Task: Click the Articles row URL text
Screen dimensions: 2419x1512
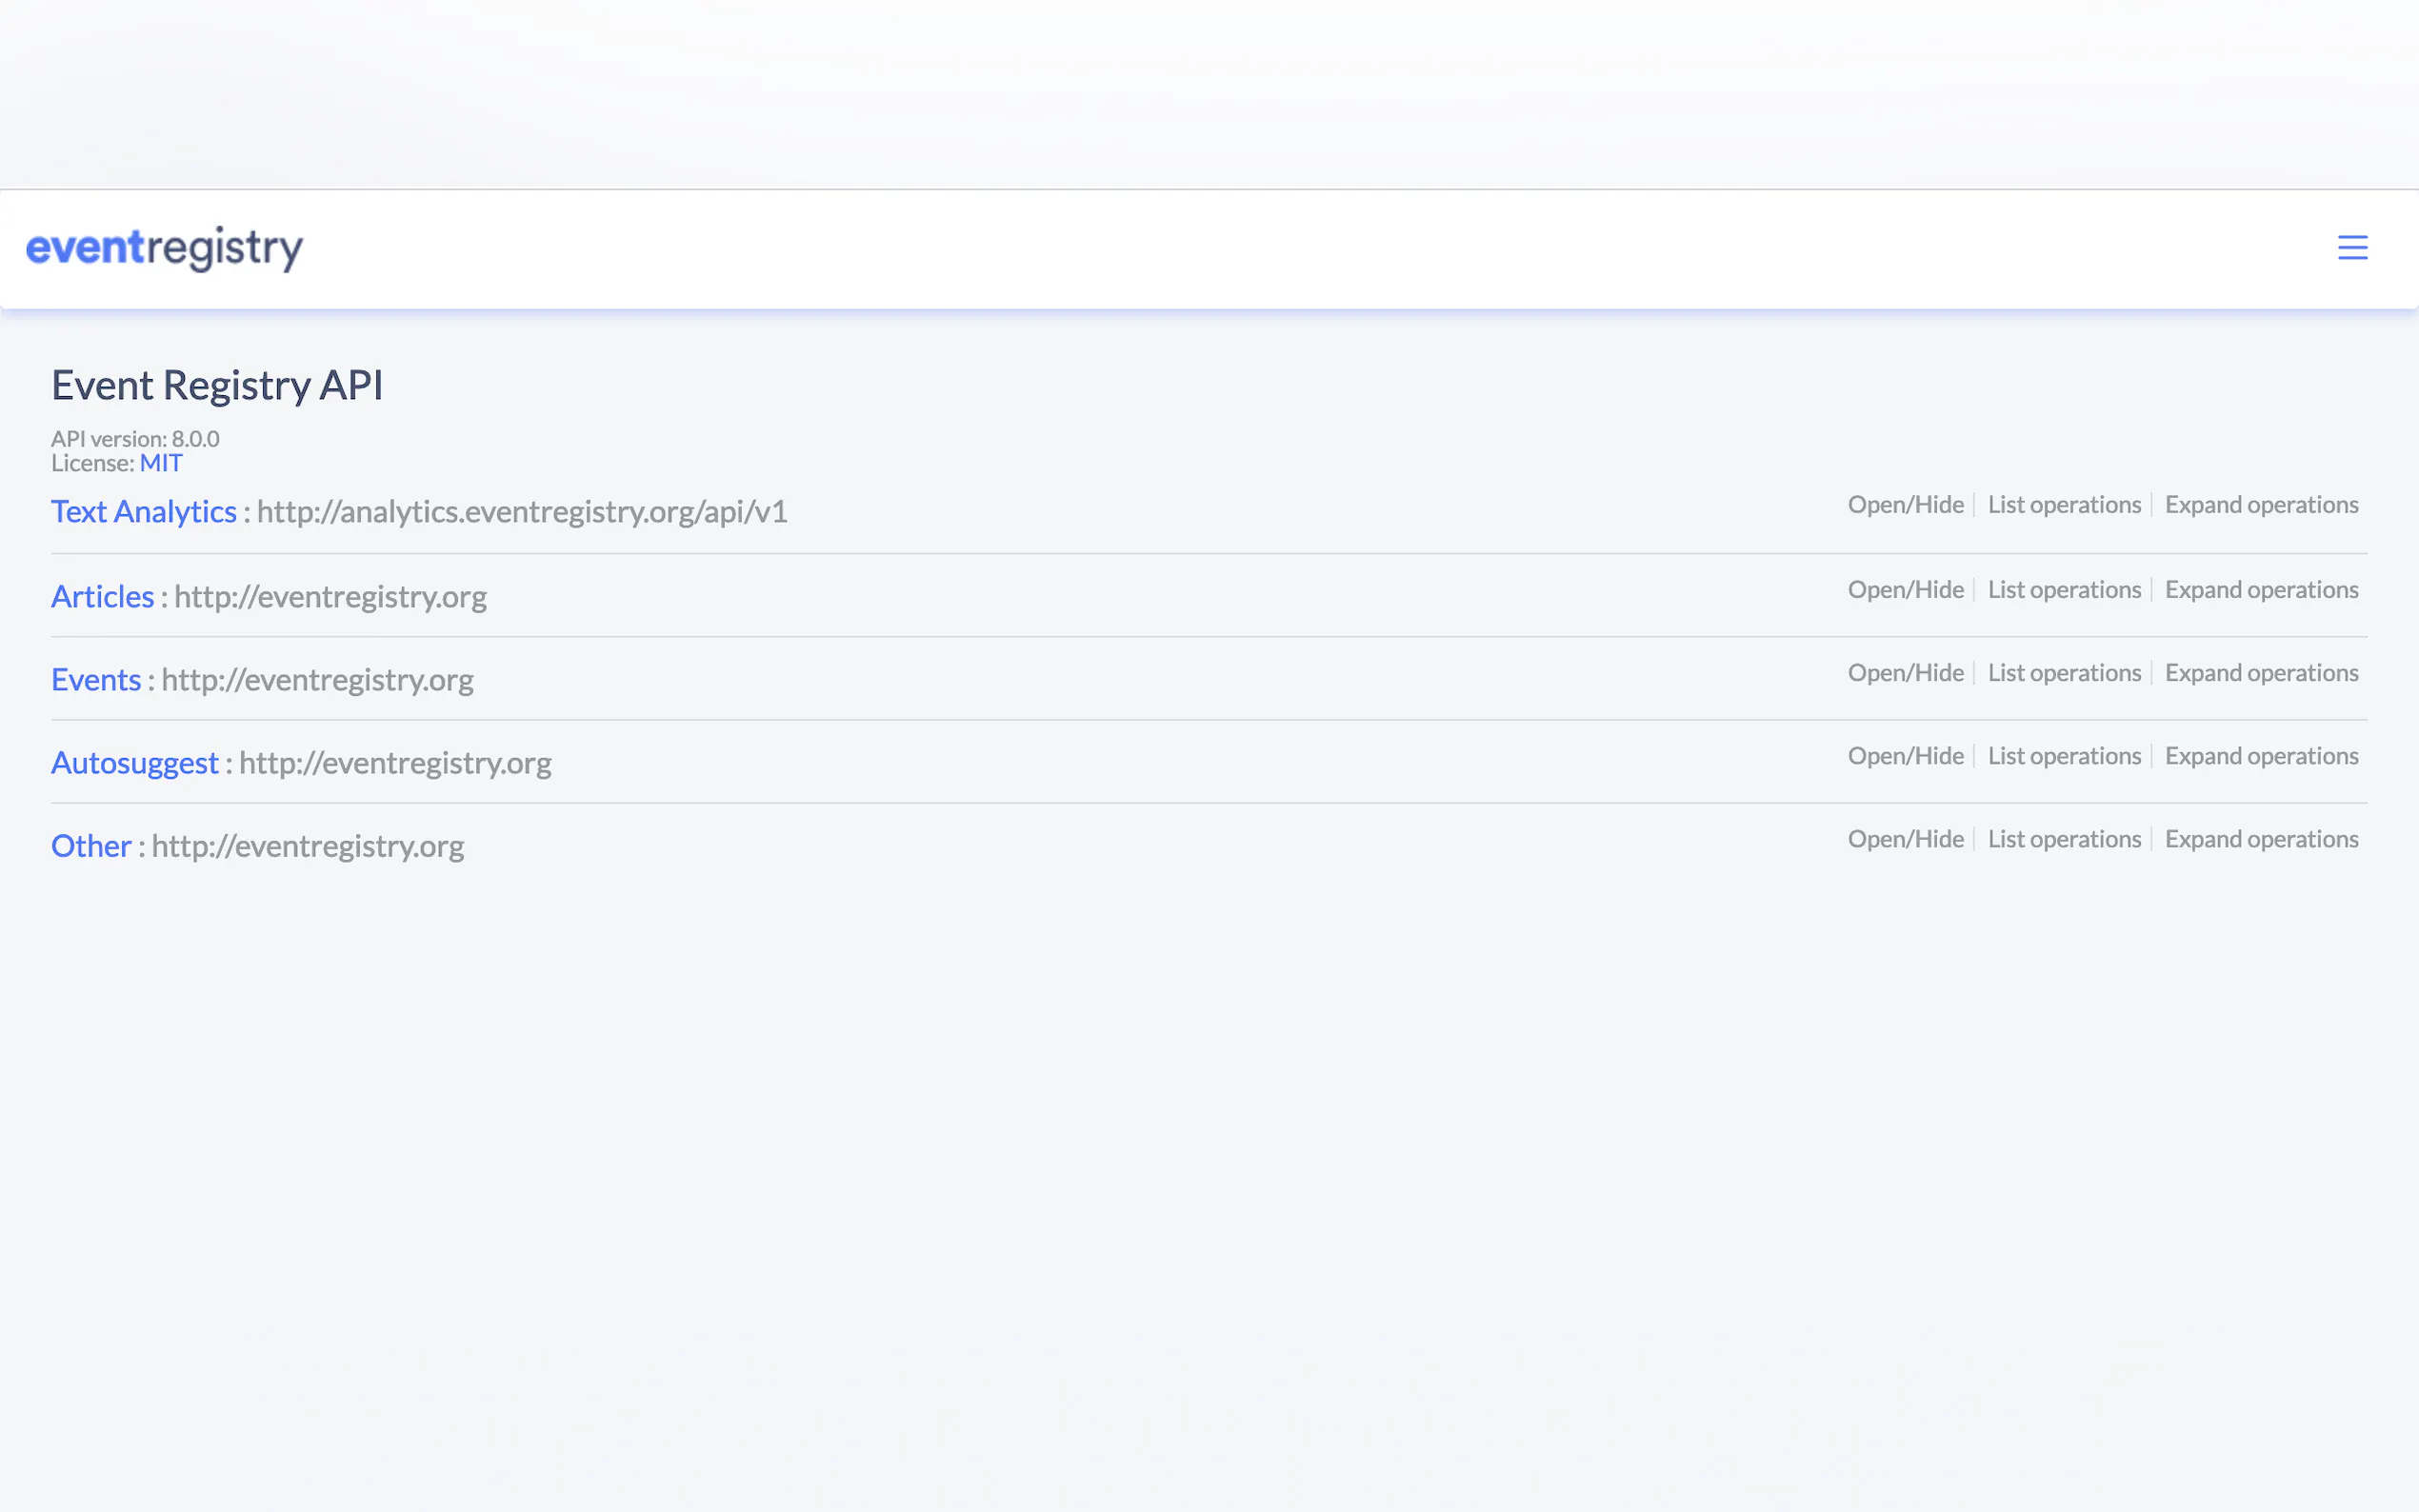Action: tap(330, 596)
